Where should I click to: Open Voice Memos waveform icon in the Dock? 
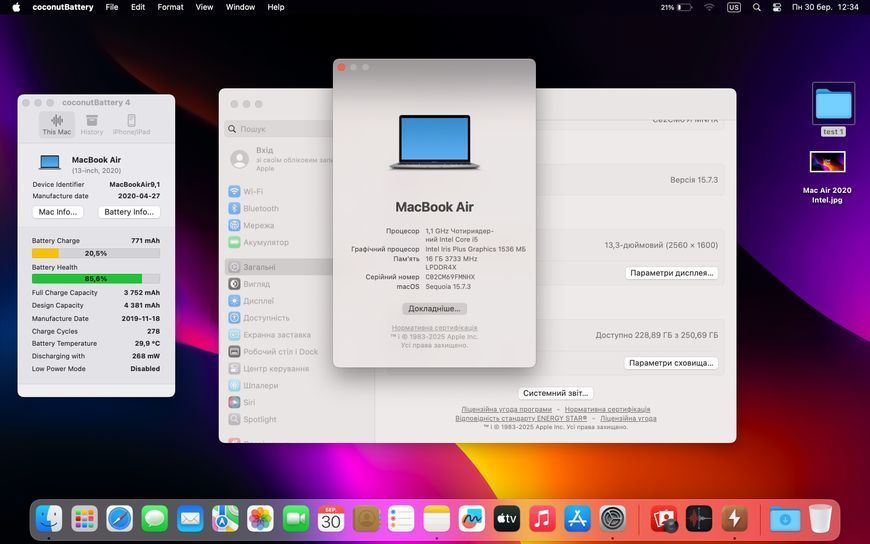699,519
